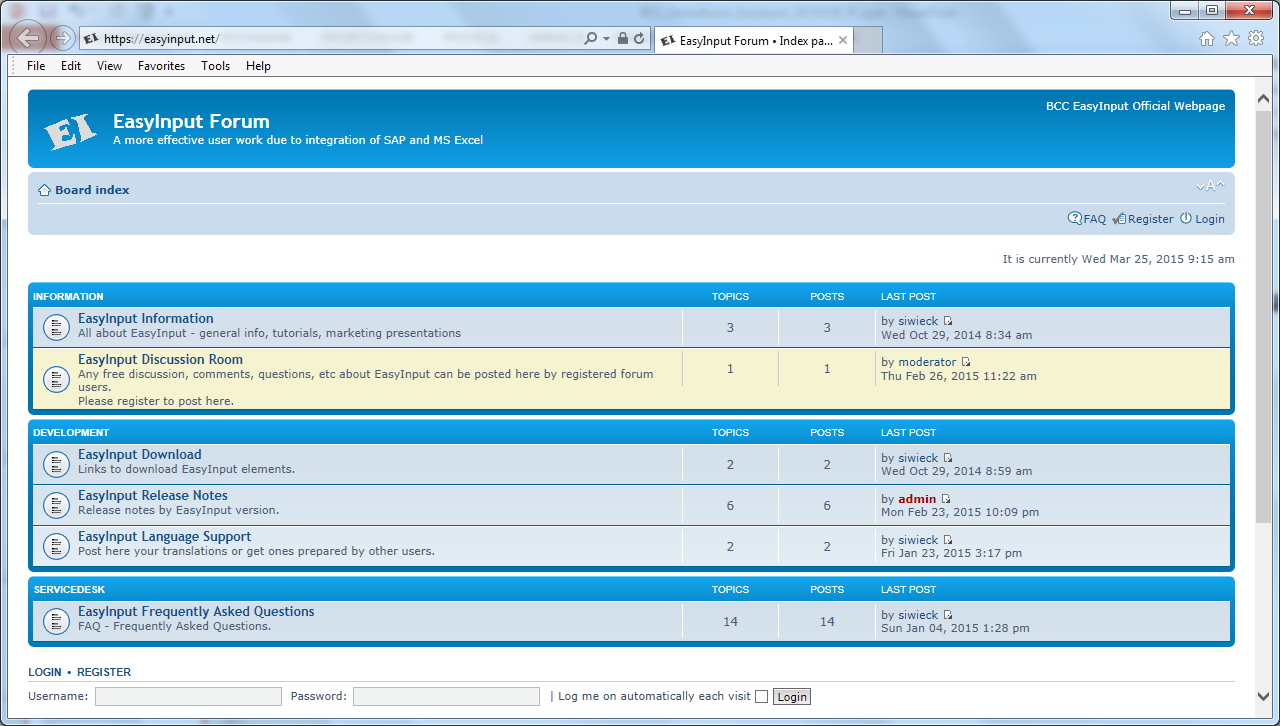This screenshot has height=726, width=1280.
Task: Click the REGISTER link above username field
Action: [104, 672]
